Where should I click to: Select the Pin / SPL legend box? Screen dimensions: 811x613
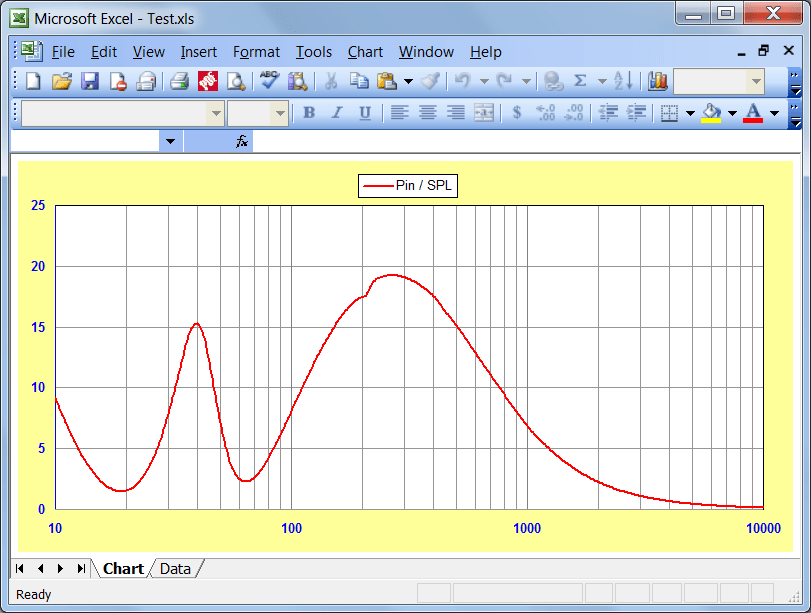[408, 185]
